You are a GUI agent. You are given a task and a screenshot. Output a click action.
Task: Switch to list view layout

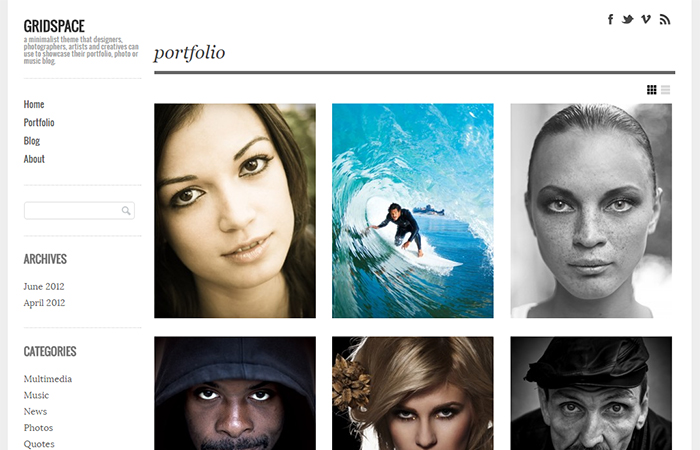[x=665, y=90]
